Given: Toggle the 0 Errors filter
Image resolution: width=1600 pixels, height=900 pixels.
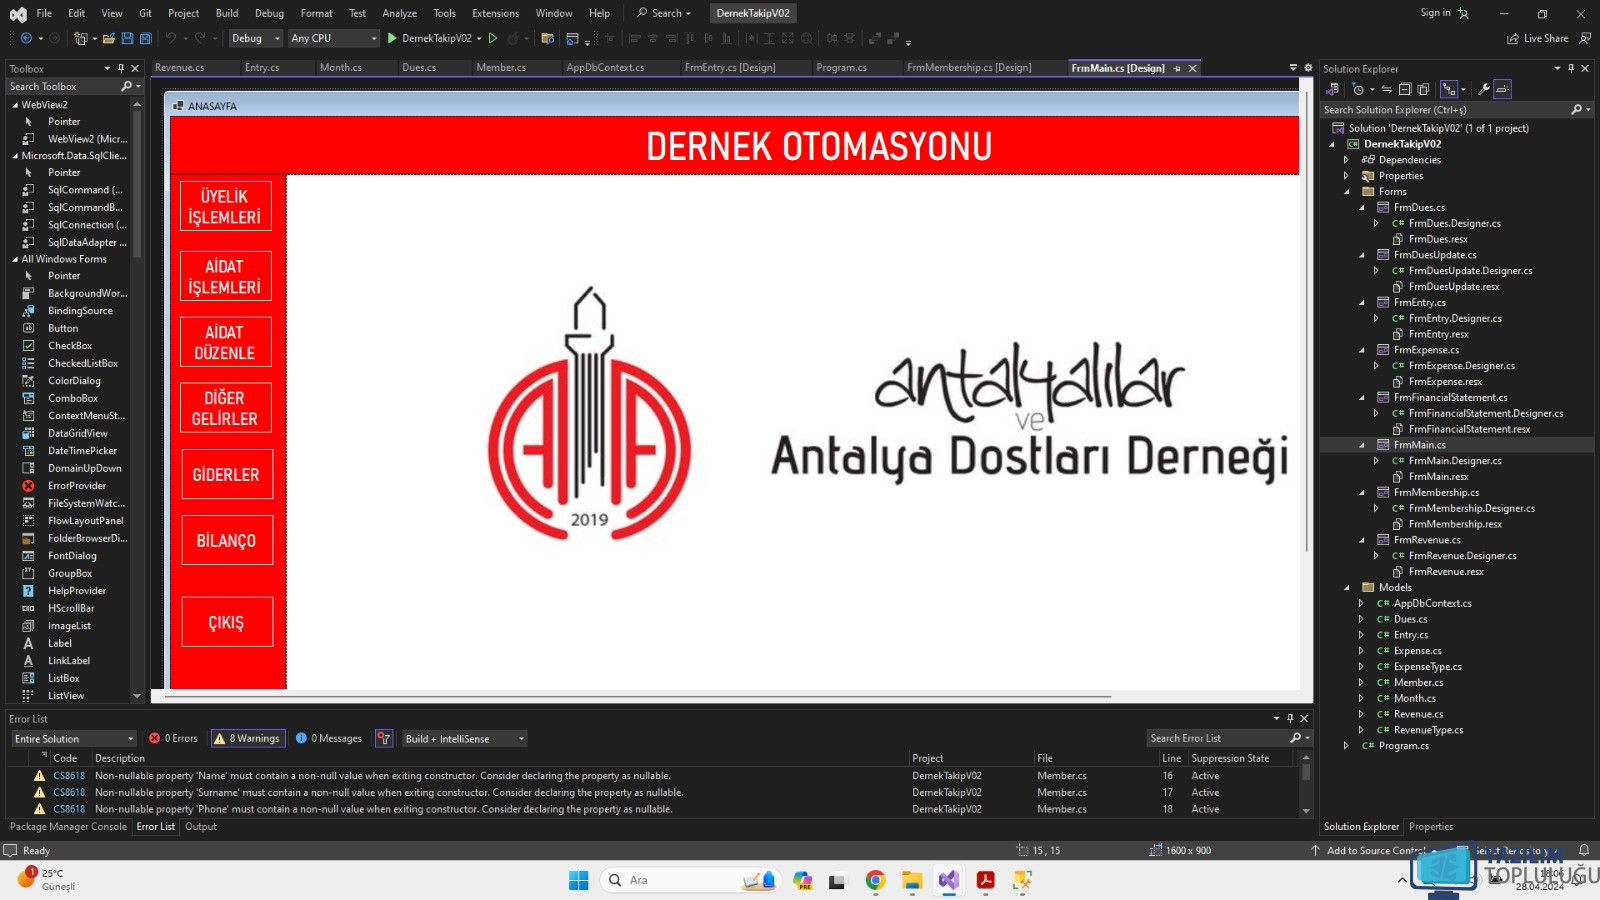Looking at the screenshot, I should click(x=174, y=738).
